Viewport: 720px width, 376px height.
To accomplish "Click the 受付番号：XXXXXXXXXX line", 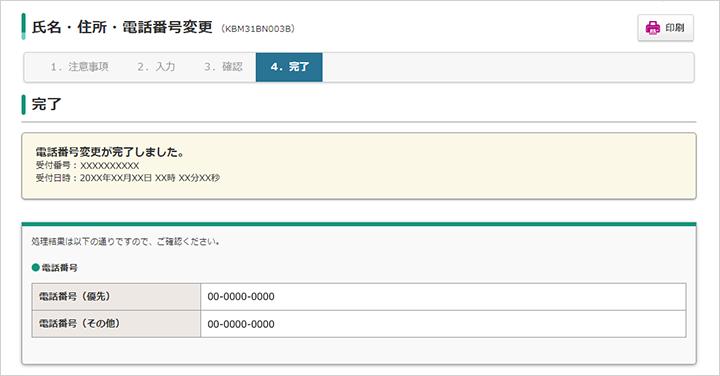I will tap(87, 166).
